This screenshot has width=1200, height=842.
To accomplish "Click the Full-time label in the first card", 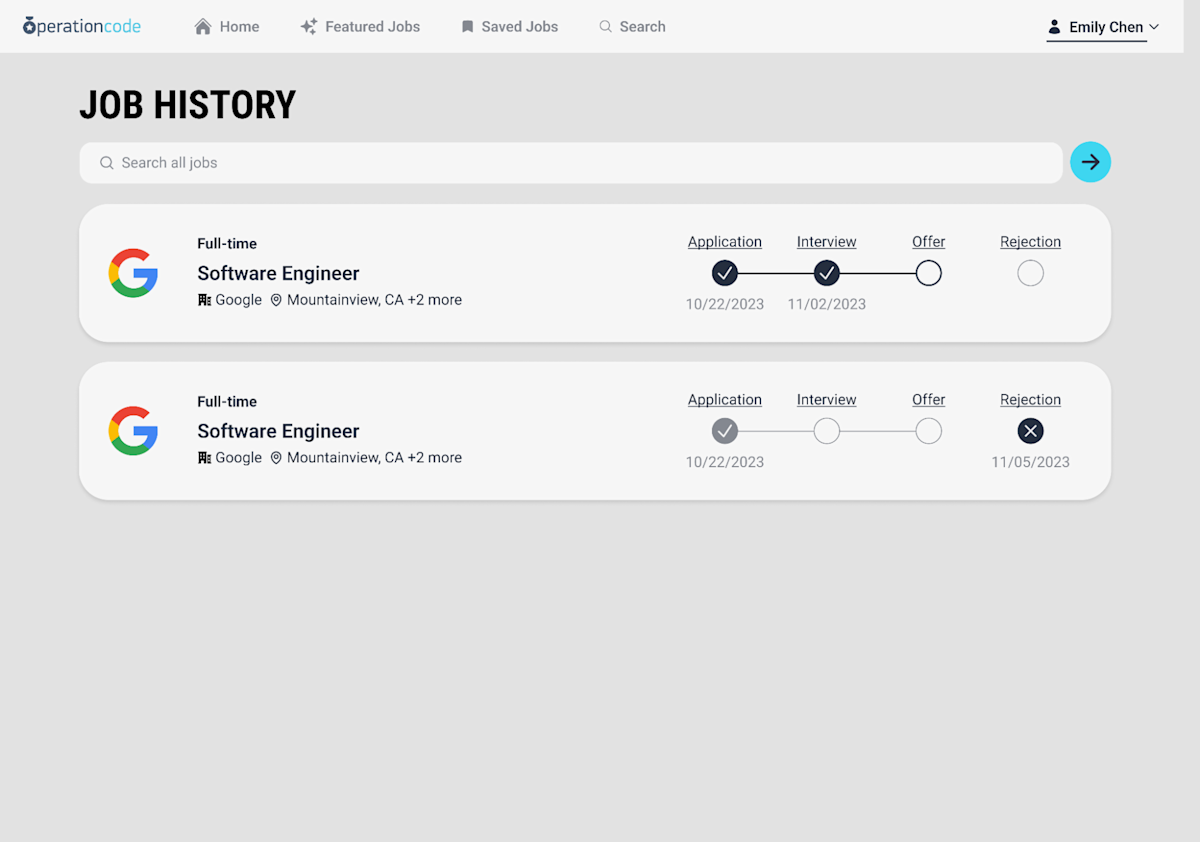I will pos(227,244).
